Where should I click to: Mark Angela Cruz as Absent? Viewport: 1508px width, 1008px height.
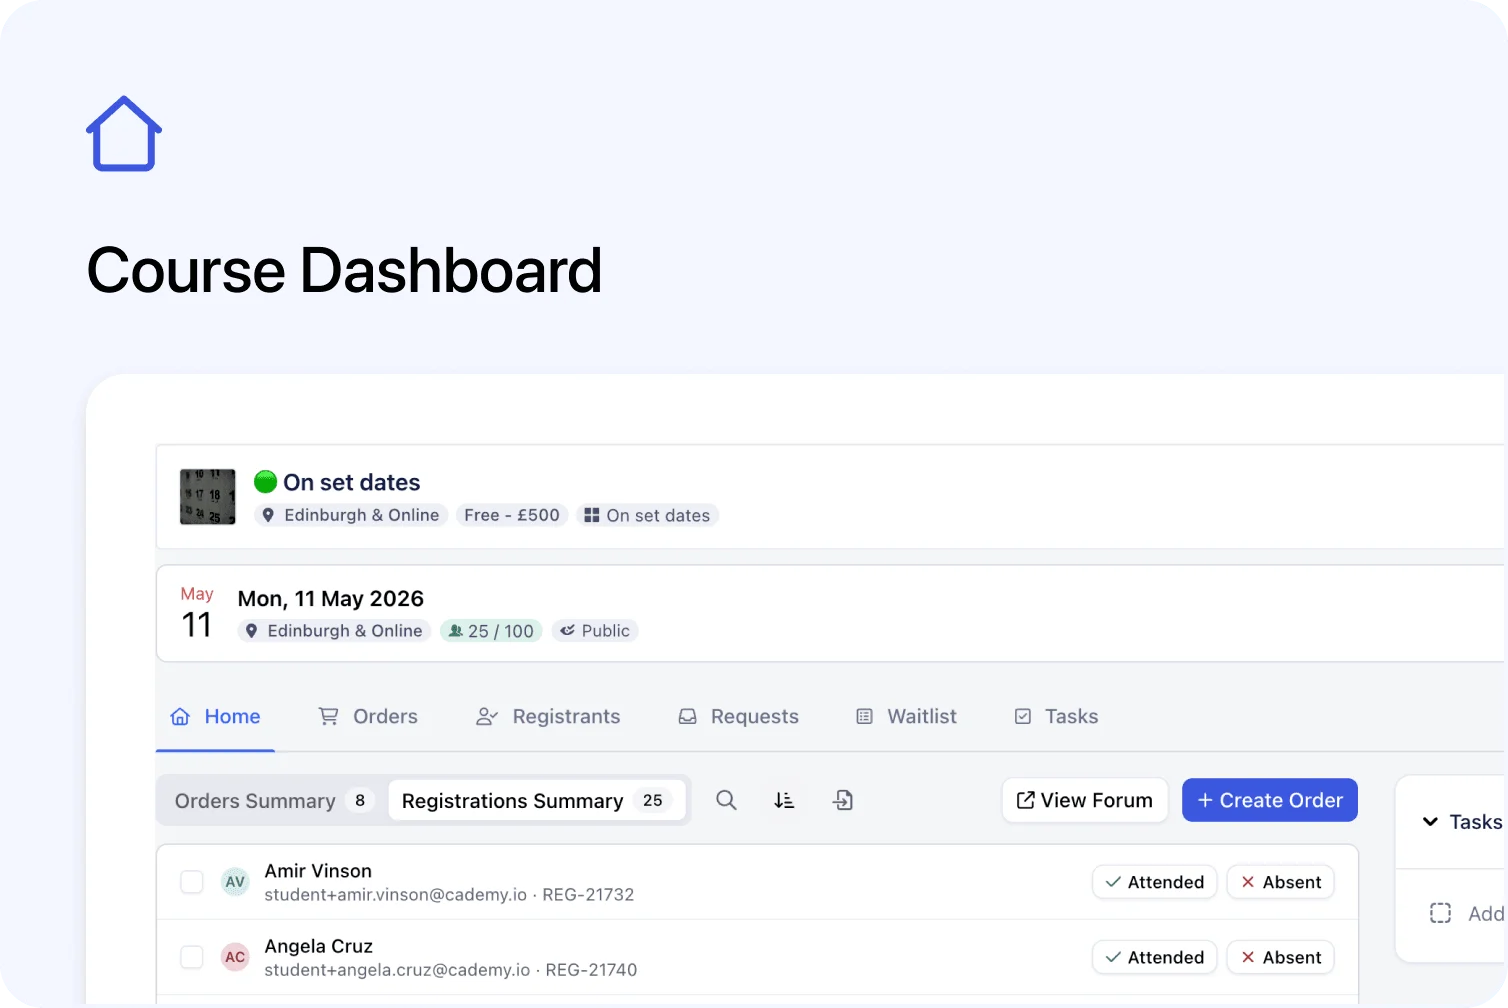(x=1281, y=957)
